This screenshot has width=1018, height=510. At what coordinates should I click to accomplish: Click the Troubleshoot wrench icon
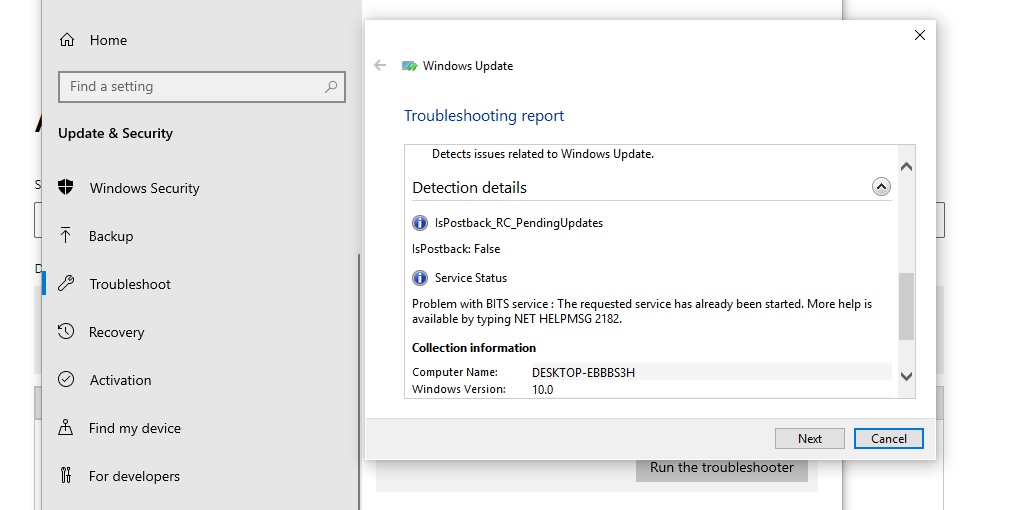[x=66, y=284]
